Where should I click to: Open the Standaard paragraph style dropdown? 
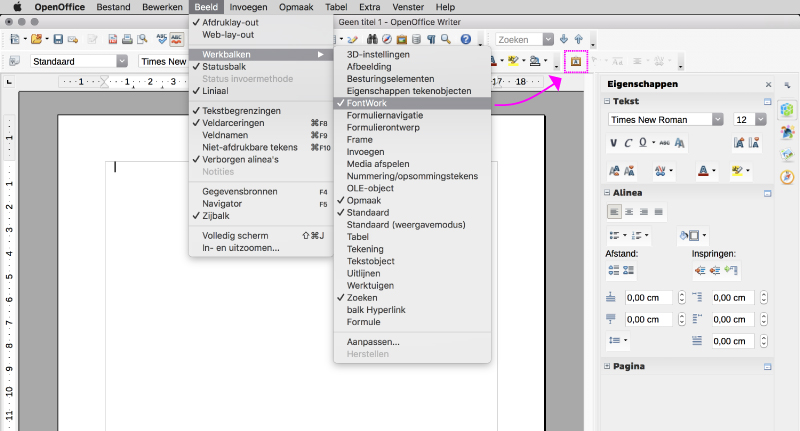[122, 61]
